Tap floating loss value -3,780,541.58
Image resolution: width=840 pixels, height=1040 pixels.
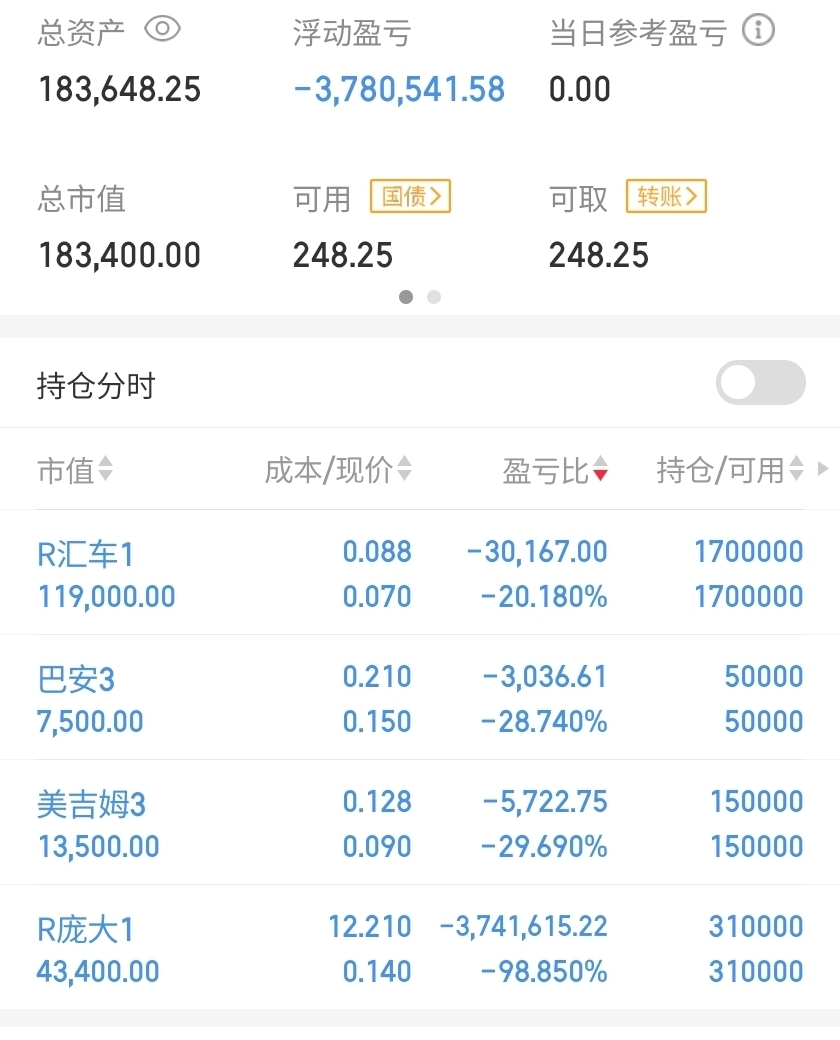pyautogui.click(x=399, y=90)
